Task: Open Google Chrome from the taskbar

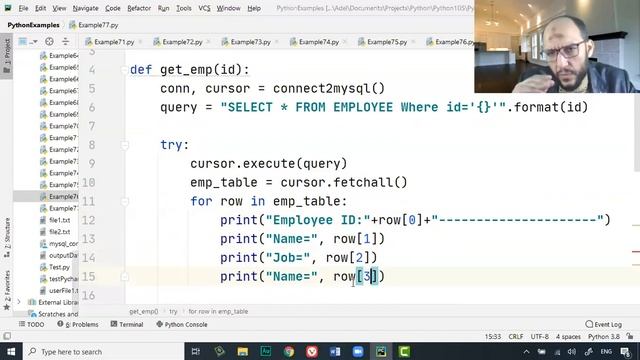Action: click(289, 352)
